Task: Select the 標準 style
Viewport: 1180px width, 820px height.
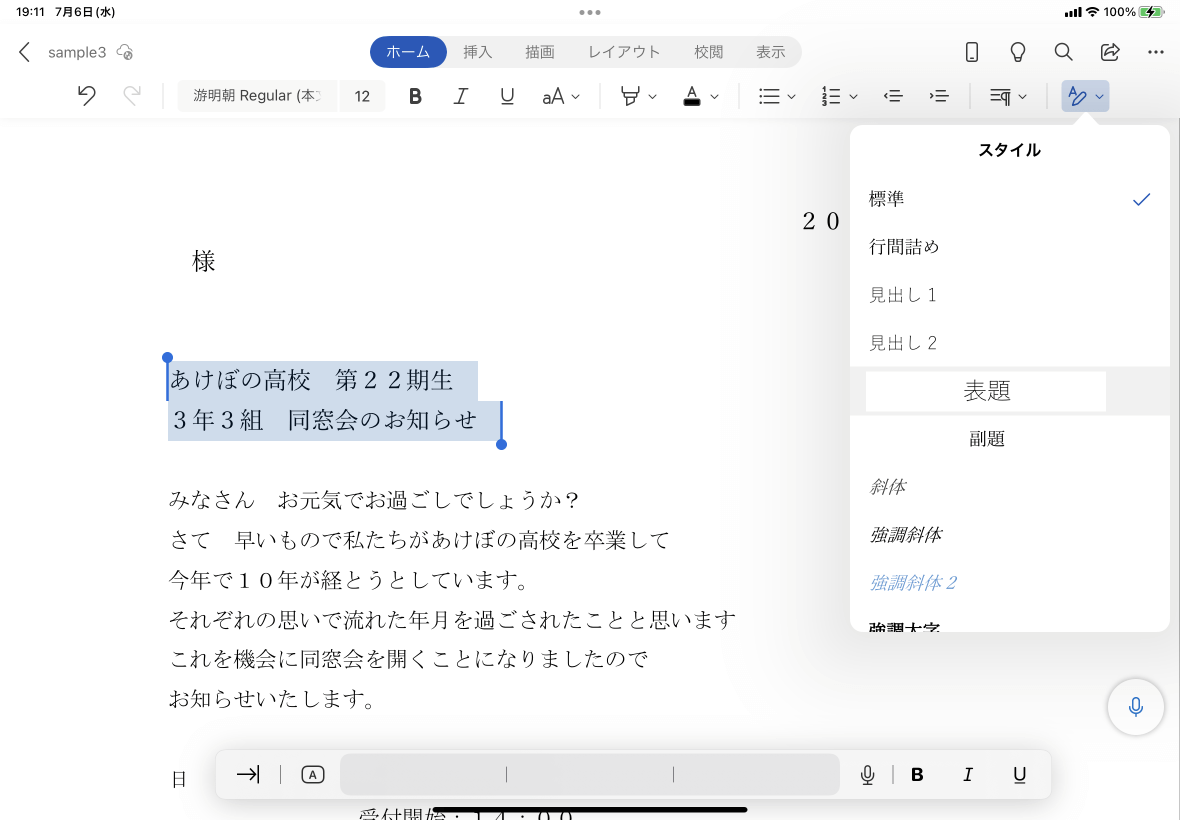Action: point(1010,199)
